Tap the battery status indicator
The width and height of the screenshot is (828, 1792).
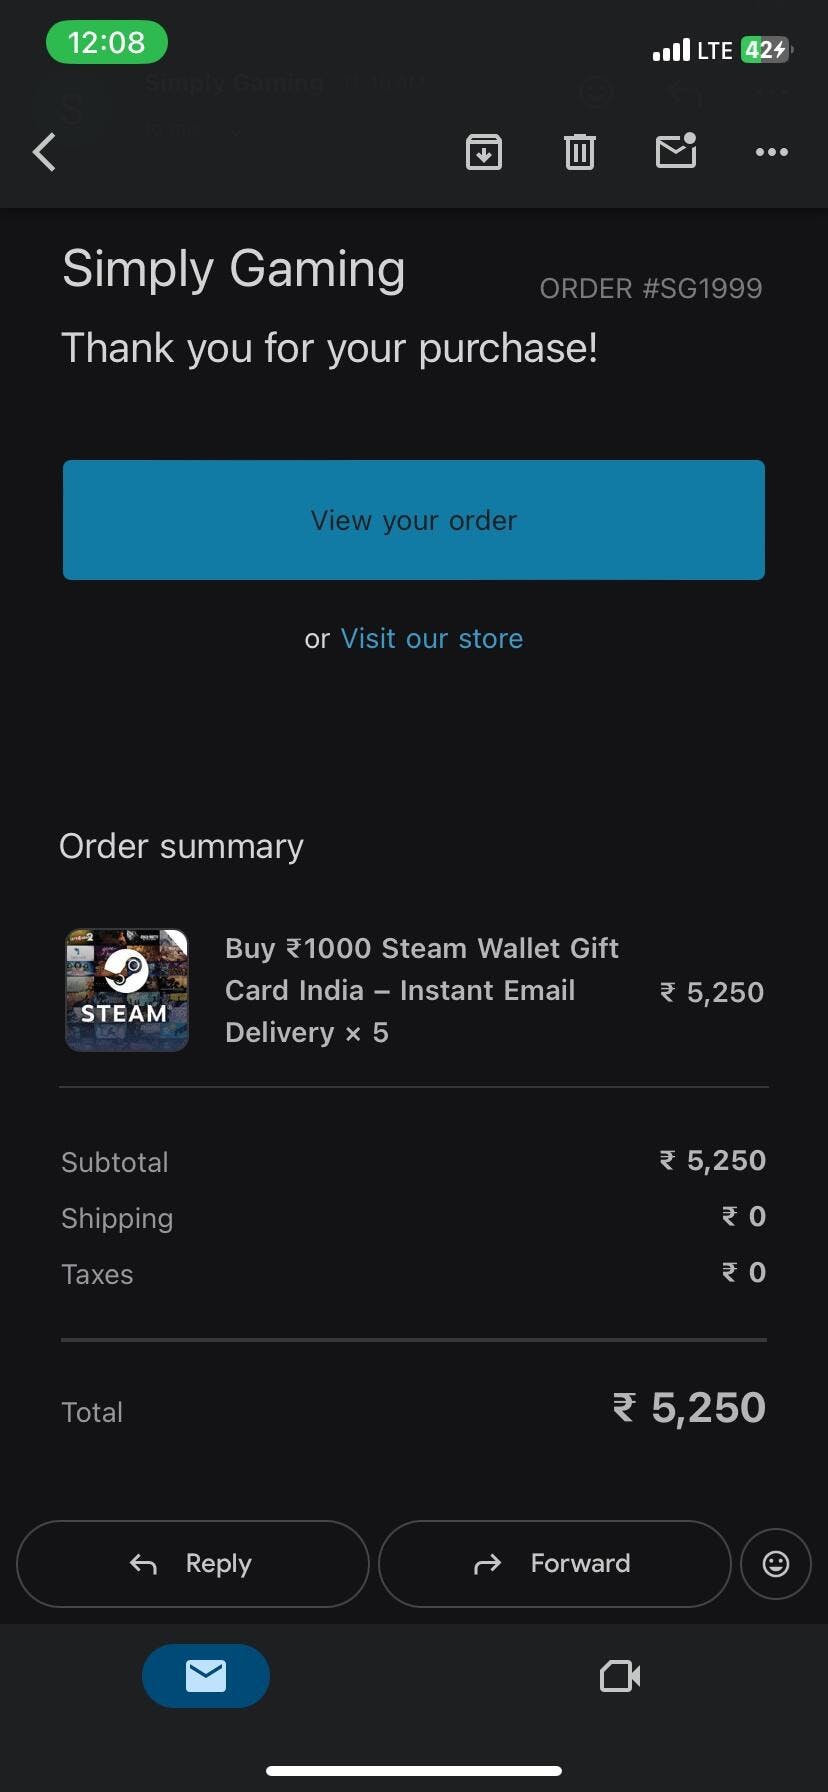point(766,50)
